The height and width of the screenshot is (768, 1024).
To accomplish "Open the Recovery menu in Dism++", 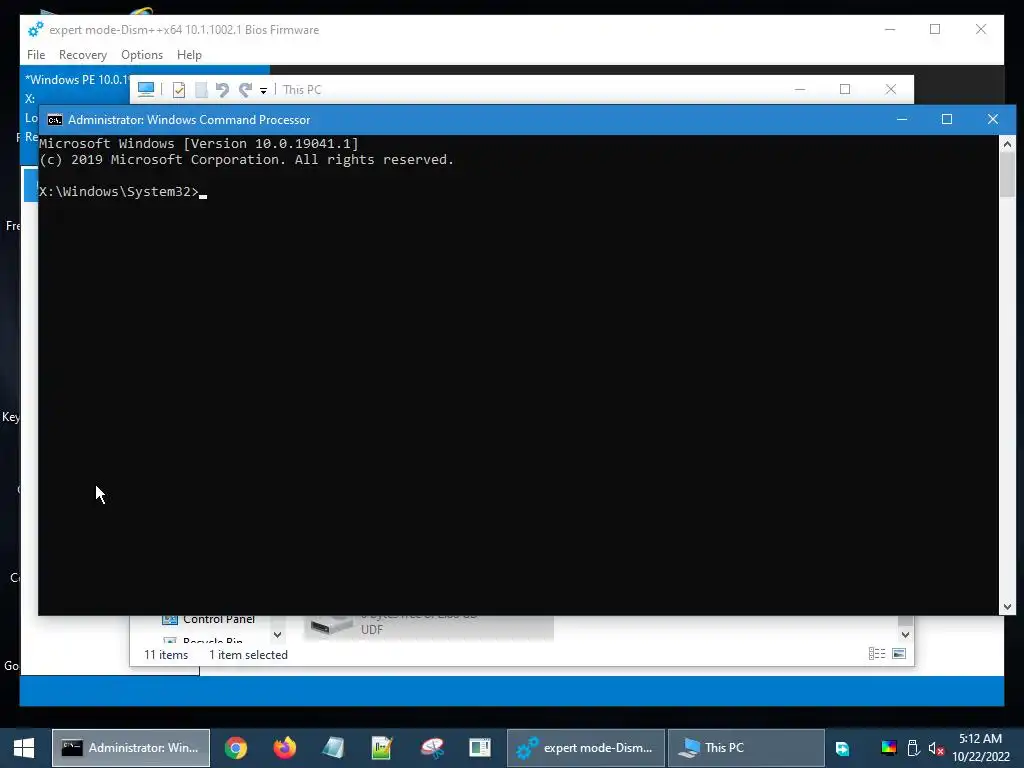I will pos(83,55).
